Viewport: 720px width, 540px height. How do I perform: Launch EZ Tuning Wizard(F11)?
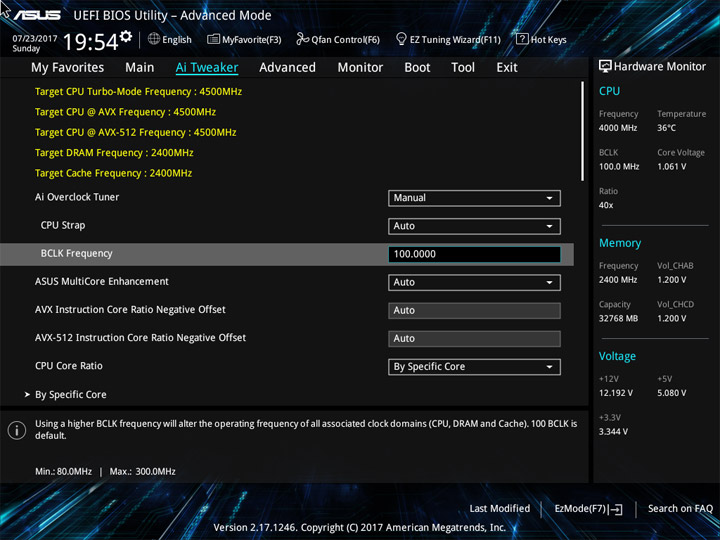tap(448, 39)
